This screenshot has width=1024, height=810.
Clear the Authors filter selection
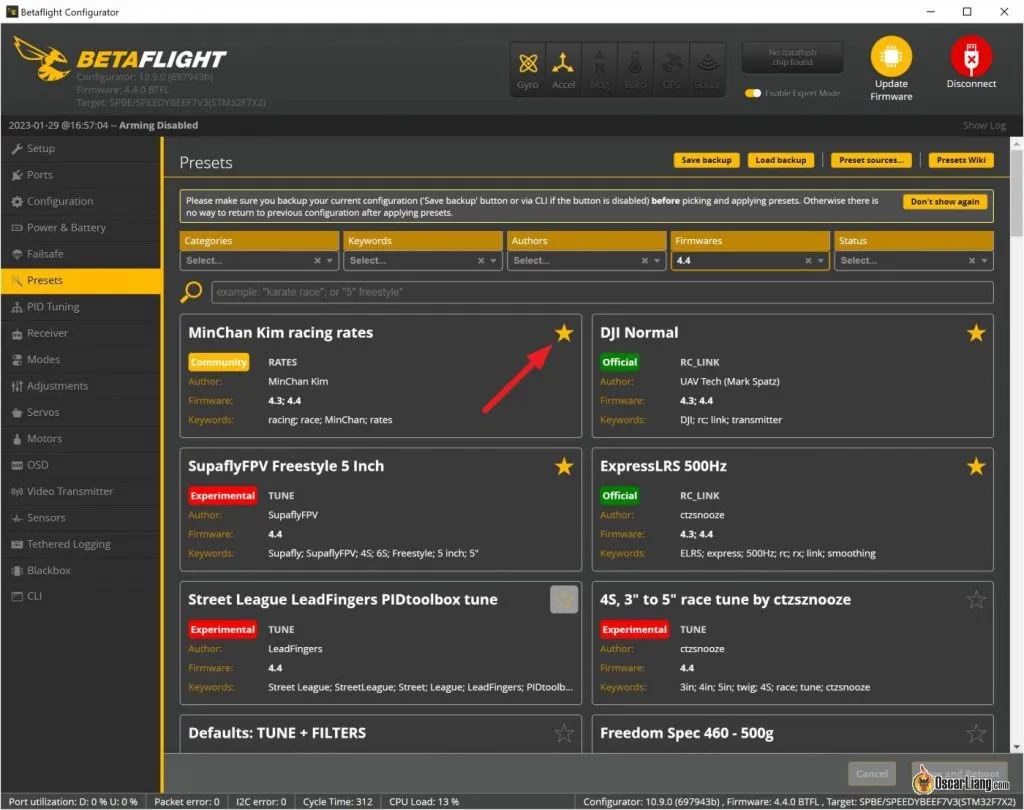(x=645, y=261)
